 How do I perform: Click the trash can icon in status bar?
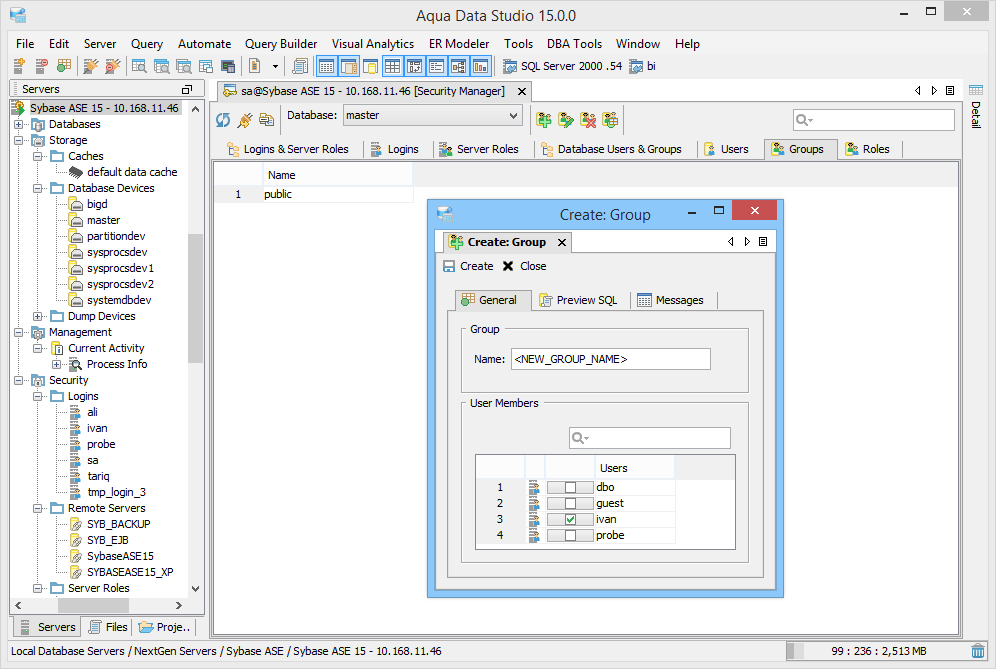978,651
